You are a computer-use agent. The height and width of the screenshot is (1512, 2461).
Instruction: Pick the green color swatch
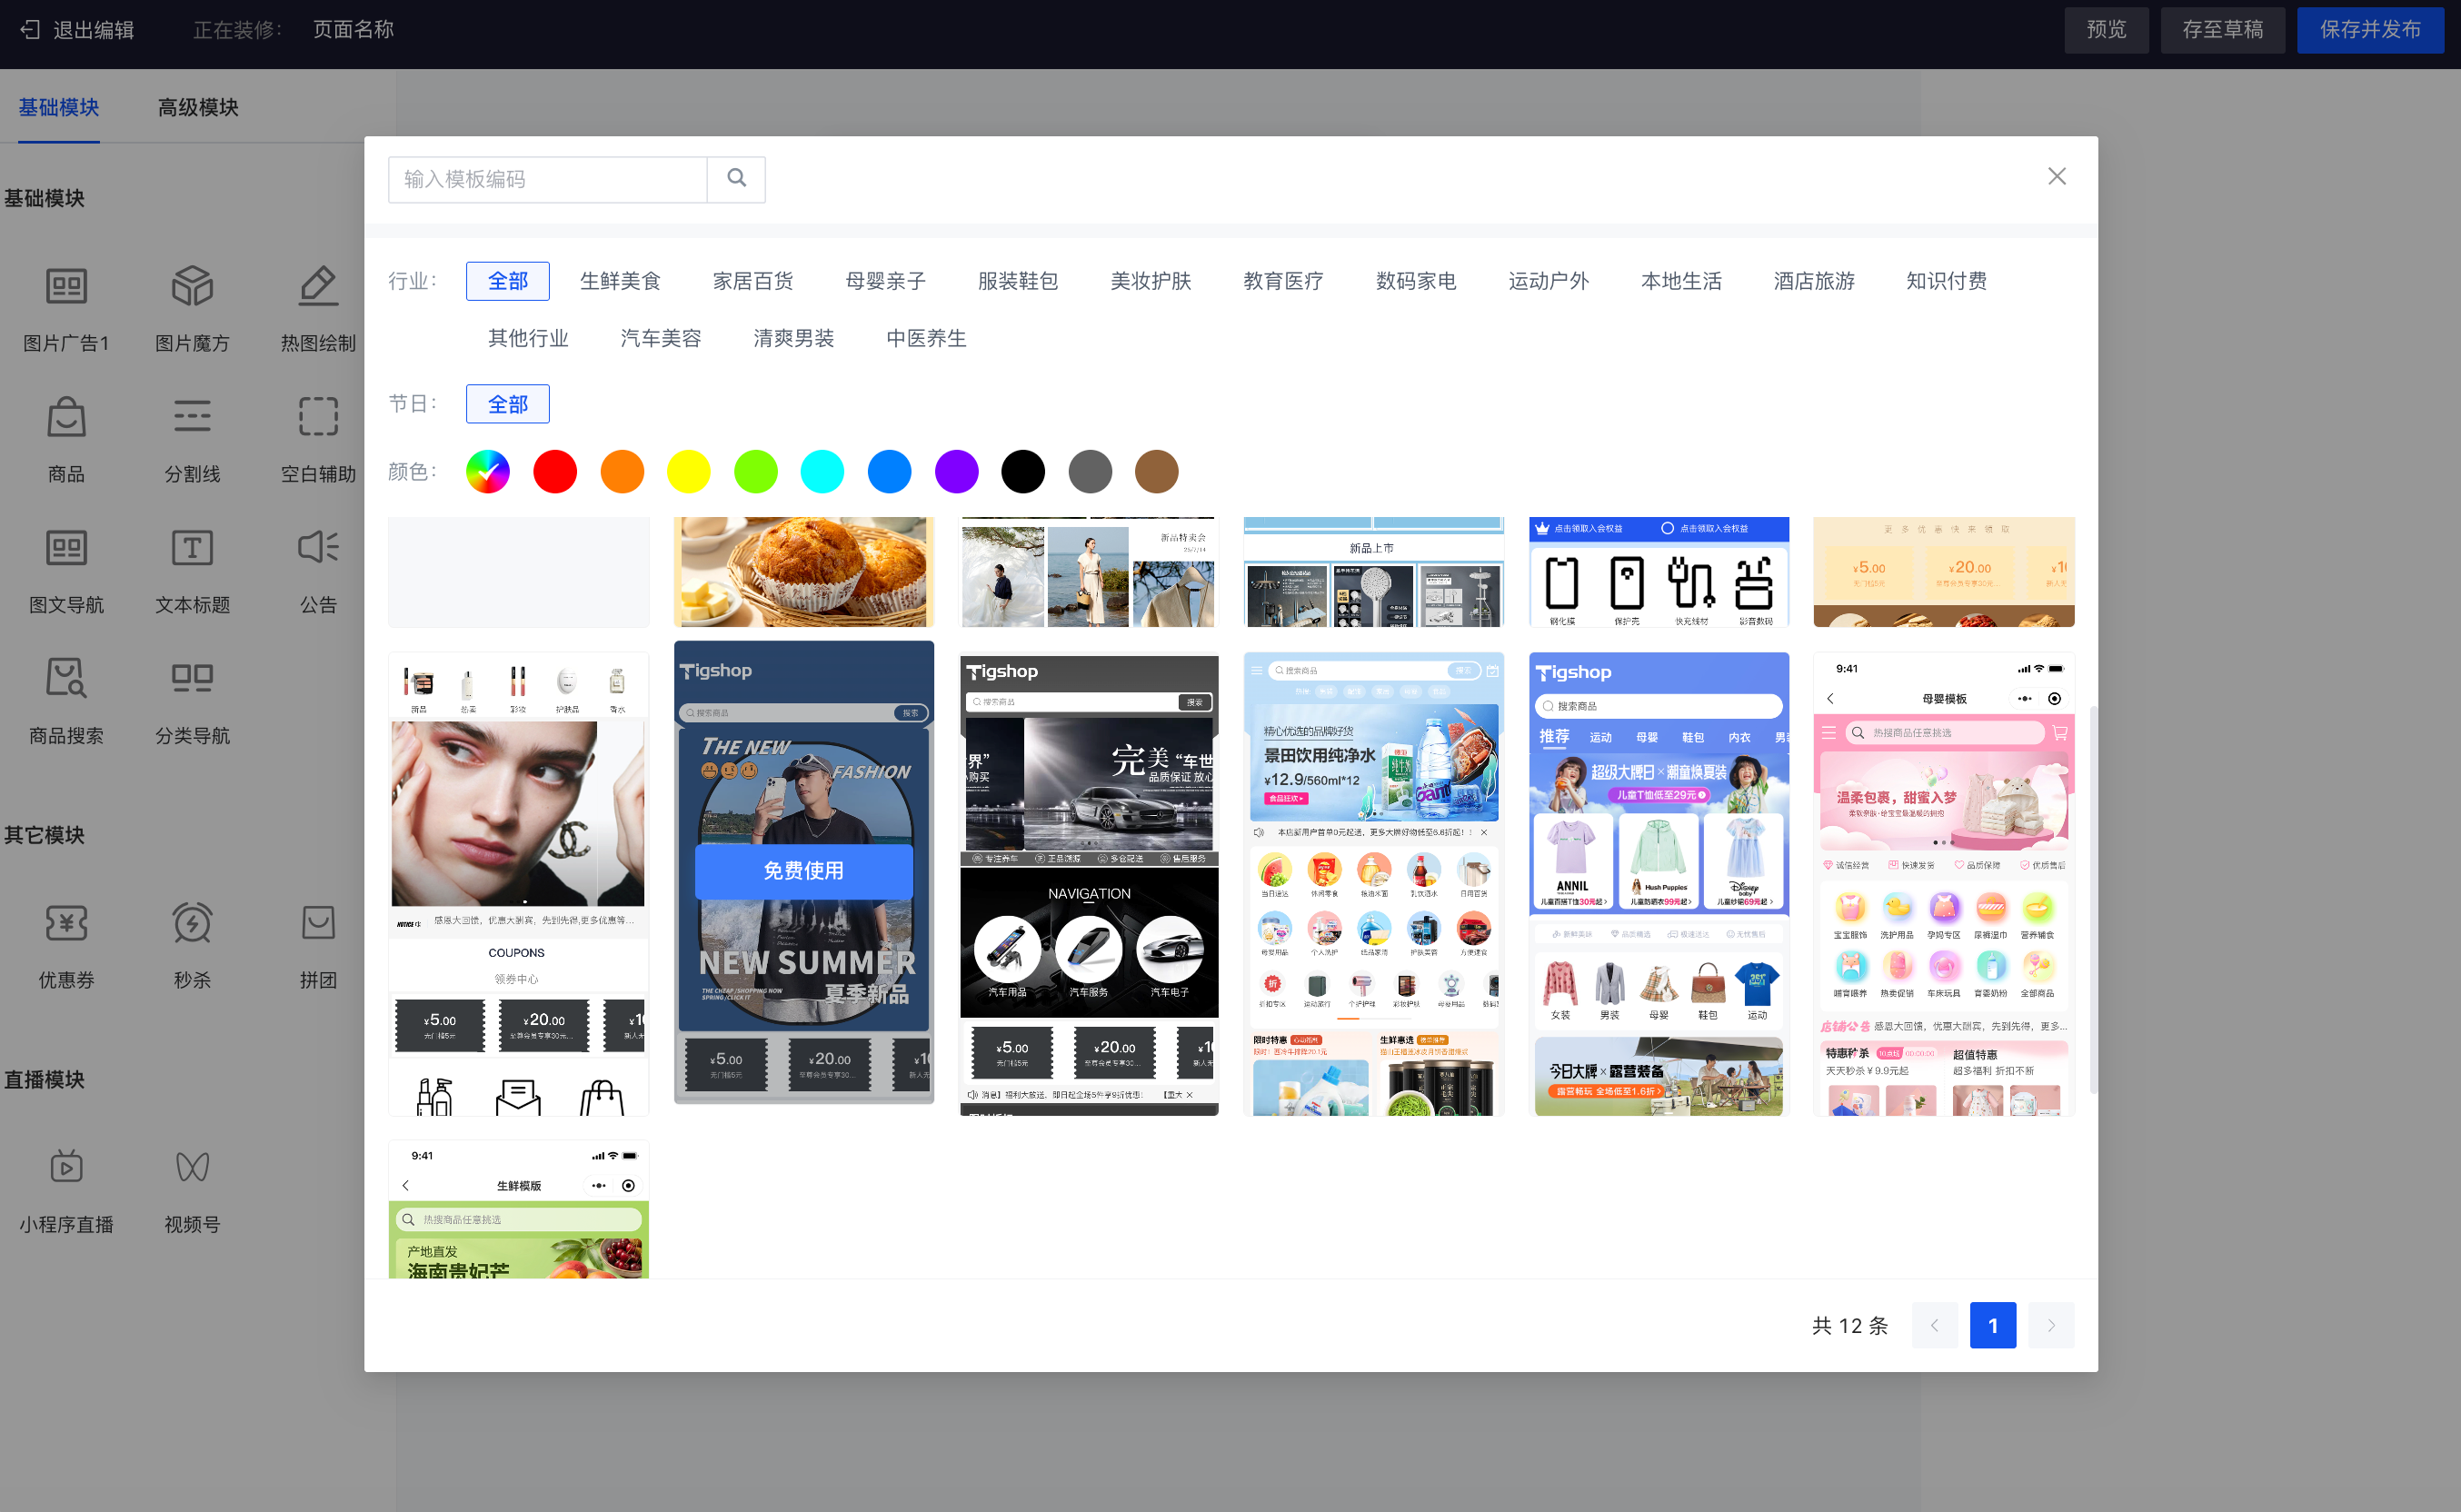[x=756, y=472]
